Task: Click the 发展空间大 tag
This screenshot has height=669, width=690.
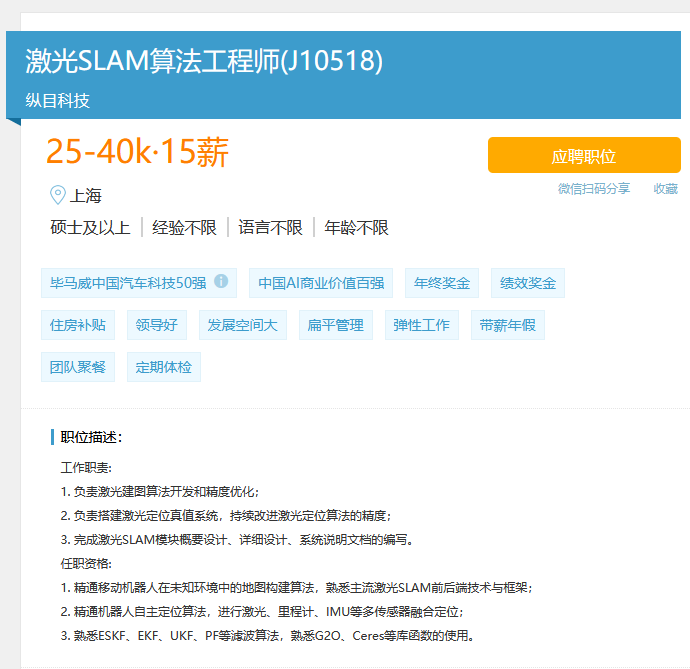Action: (x=243, y=325)
